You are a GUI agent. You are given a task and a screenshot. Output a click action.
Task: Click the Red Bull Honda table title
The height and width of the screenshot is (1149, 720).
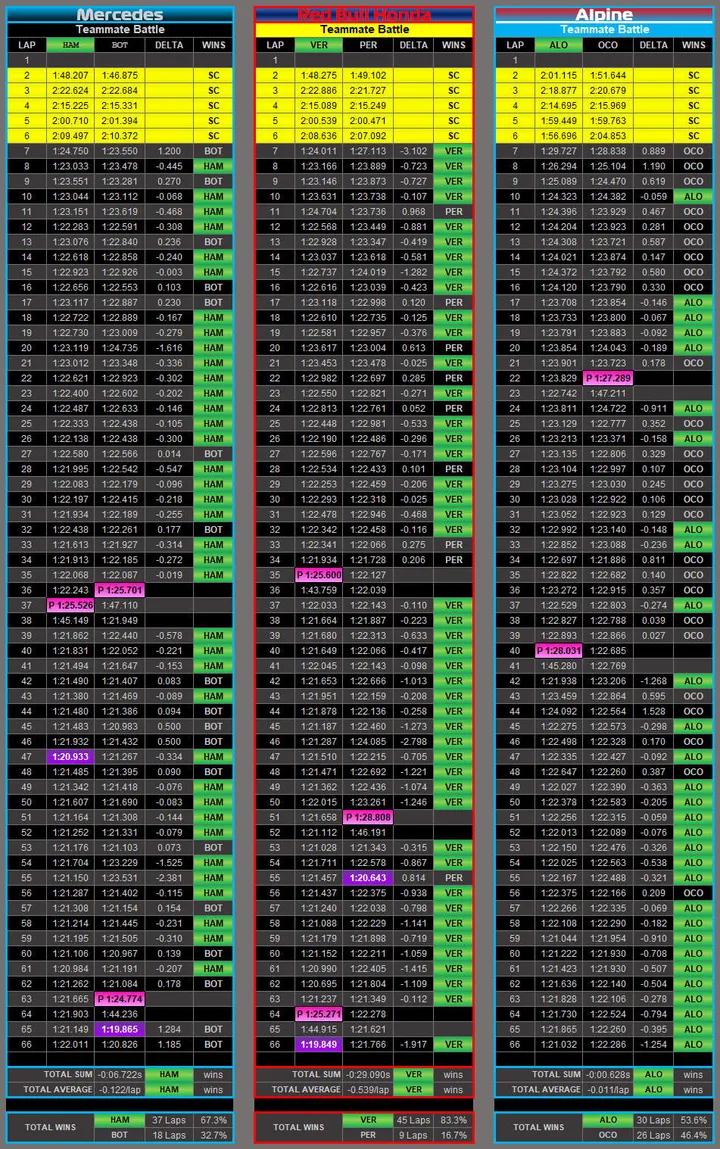click(364, 15)
